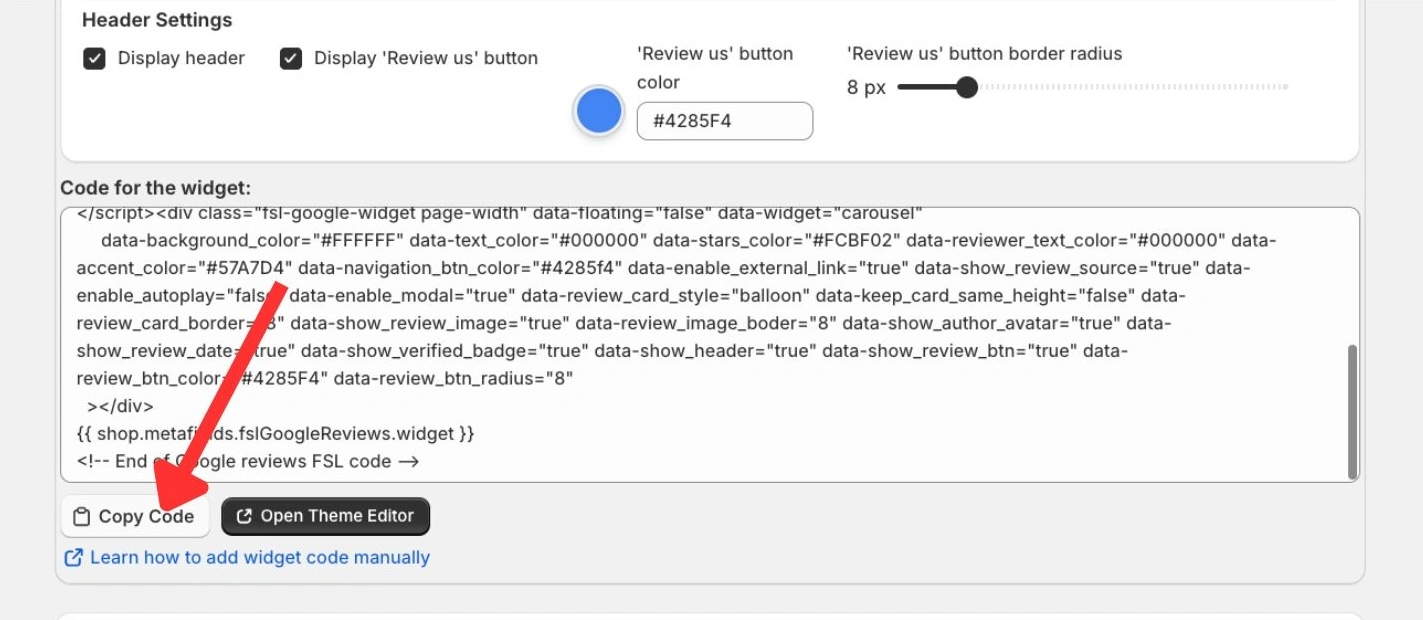The image size is (1423, 620).
Task: Adjust the border radius slider handle
Action: 966,88
